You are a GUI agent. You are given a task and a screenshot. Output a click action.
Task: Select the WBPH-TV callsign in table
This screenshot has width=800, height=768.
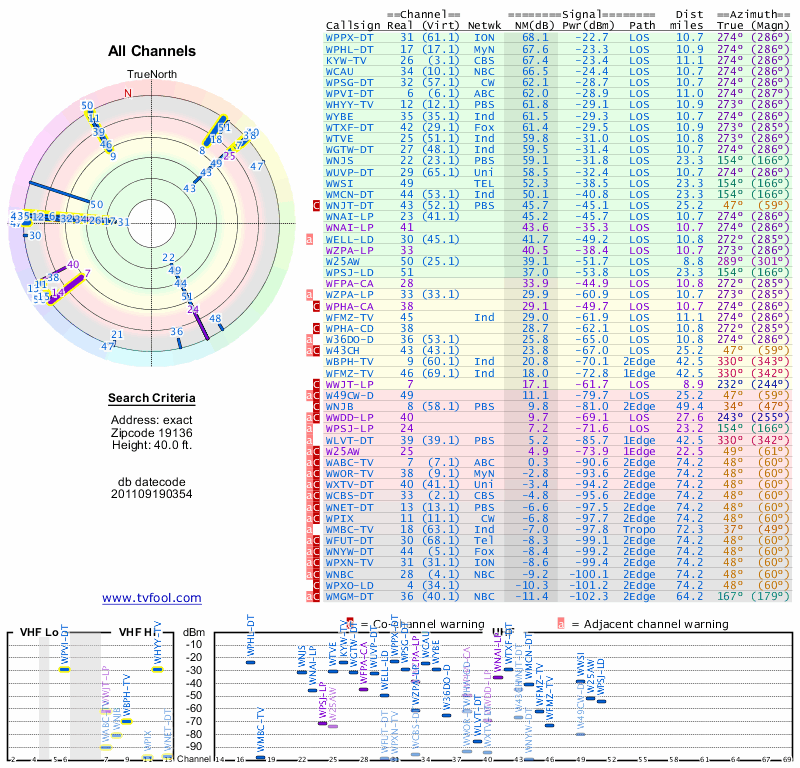tap(349, 362)
